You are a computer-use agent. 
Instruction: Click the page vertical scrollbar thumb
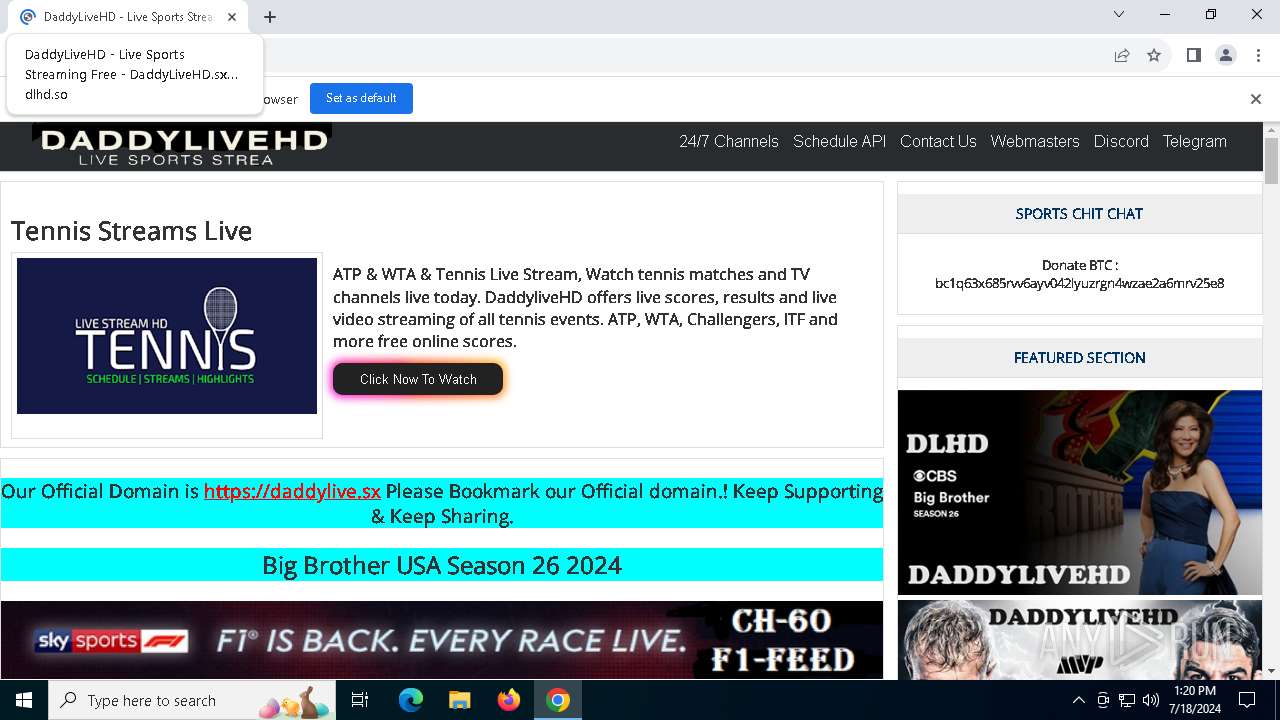pos(1271,161)
